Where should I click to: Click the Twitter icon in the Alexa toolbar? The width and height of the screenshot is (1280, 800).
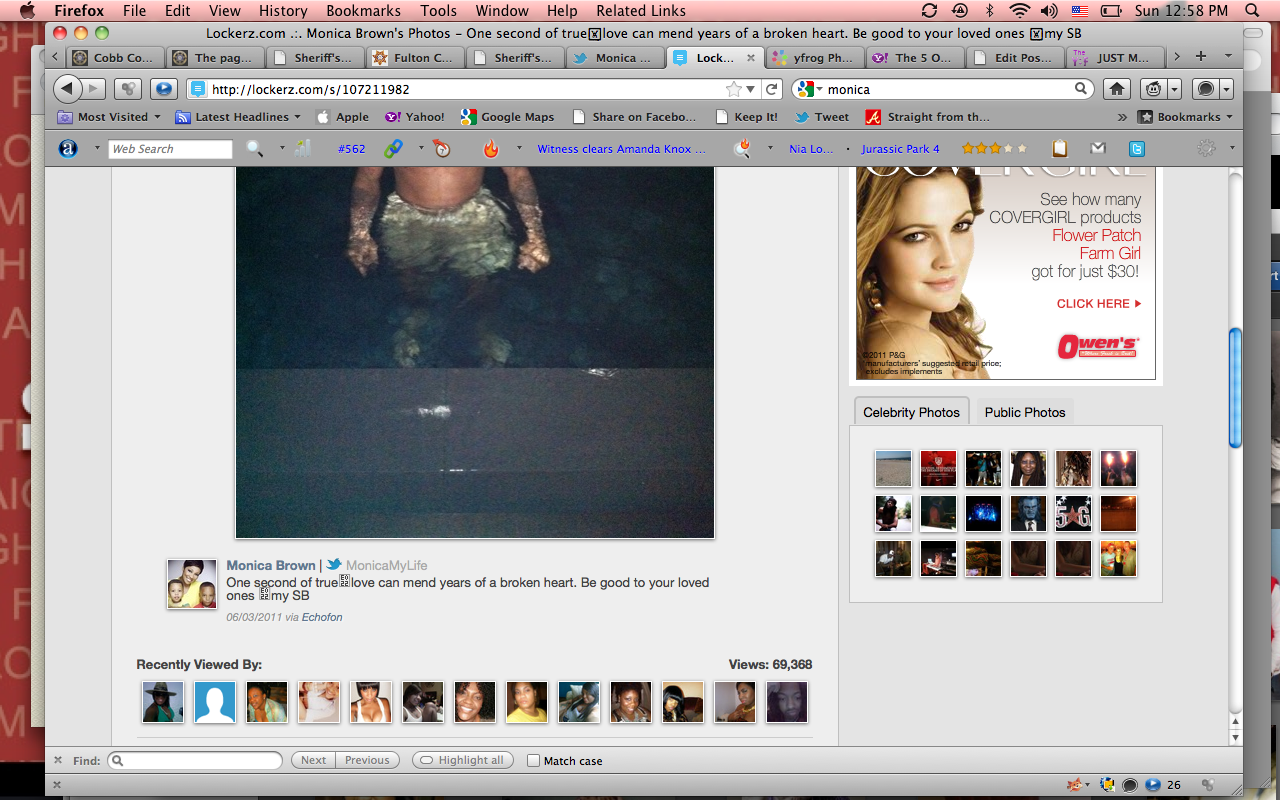[1137, 149]
